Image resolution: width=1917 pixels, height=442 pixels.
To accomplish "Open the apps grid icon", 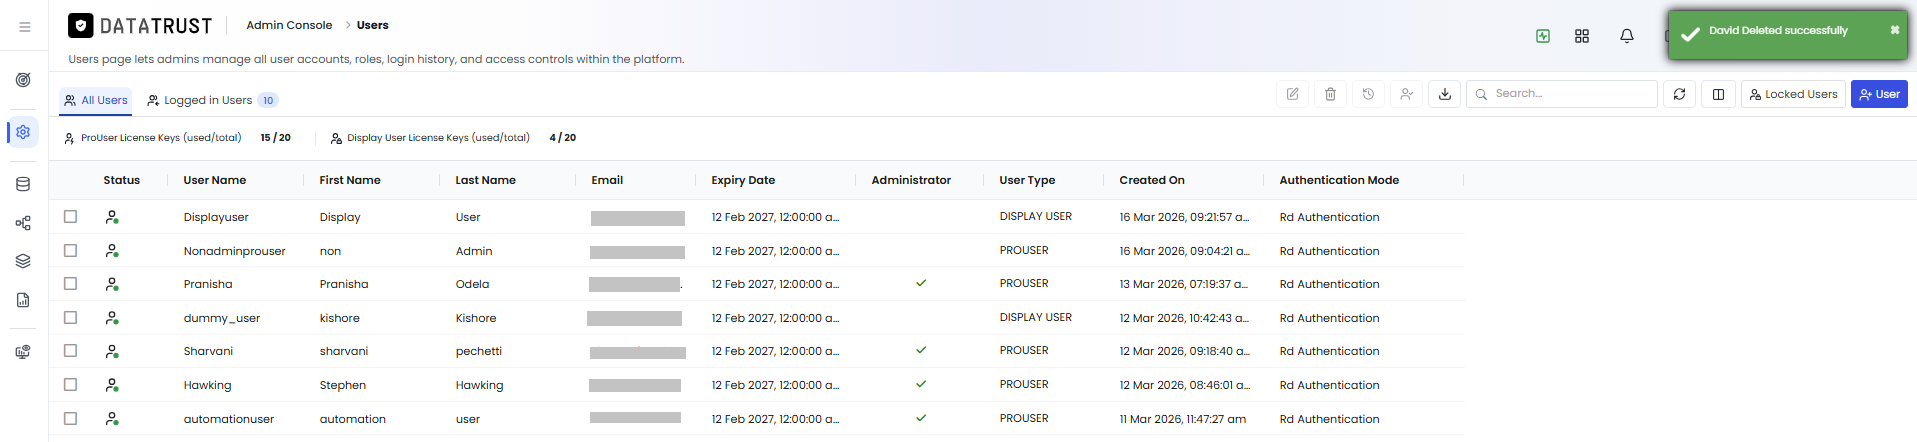I will 1582,36.
